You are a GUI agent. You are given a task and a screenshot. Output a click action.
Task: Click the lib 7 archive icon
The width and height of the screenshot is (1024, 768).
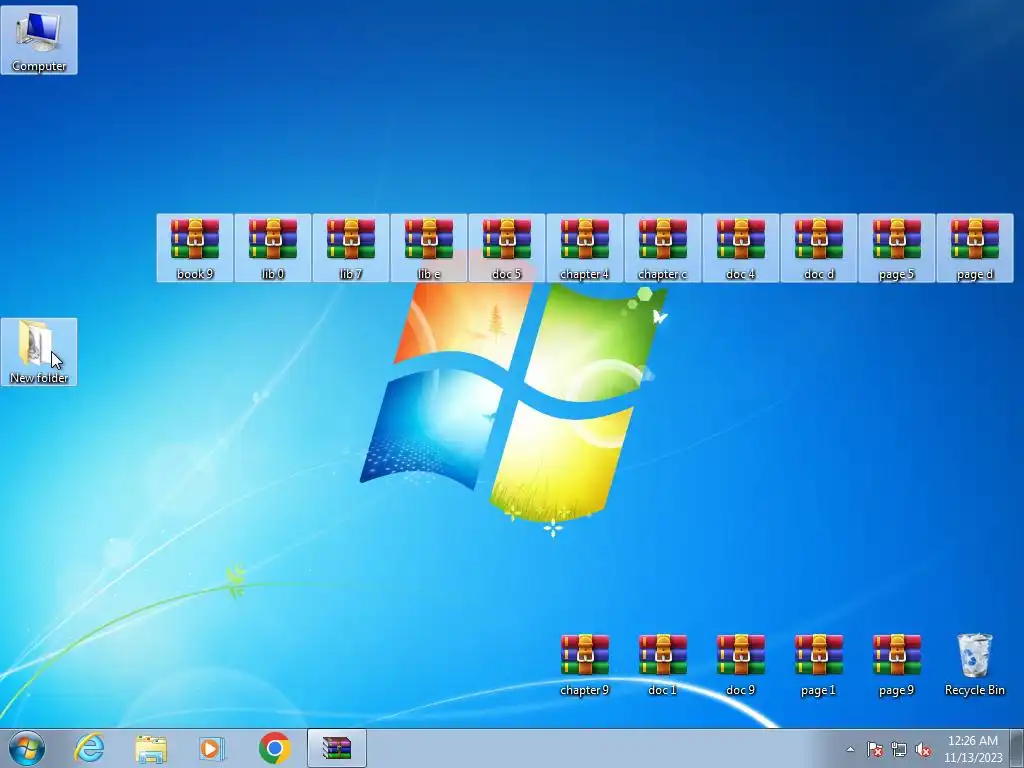coord(351,248)
